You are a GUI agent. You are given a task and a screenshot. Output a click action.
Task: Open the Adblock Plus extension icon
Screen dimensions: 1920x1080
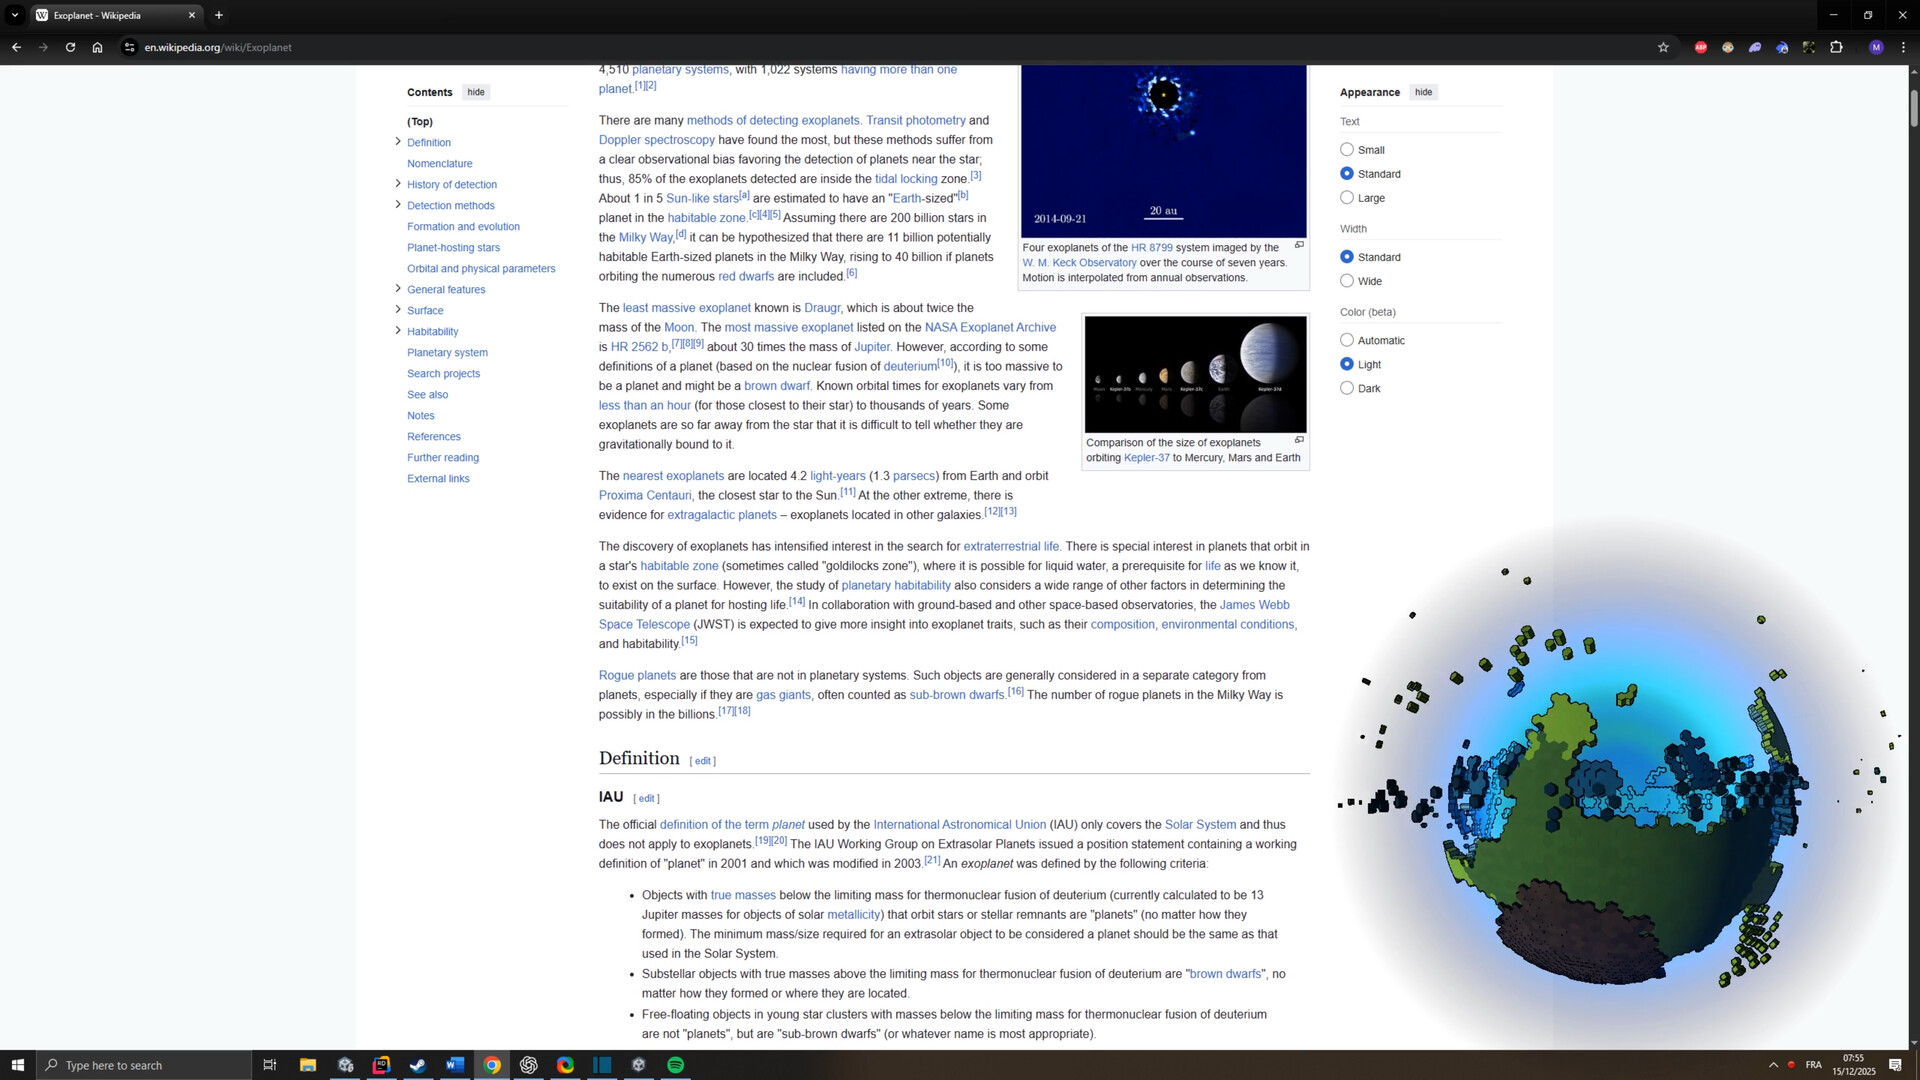point(1701,47)
